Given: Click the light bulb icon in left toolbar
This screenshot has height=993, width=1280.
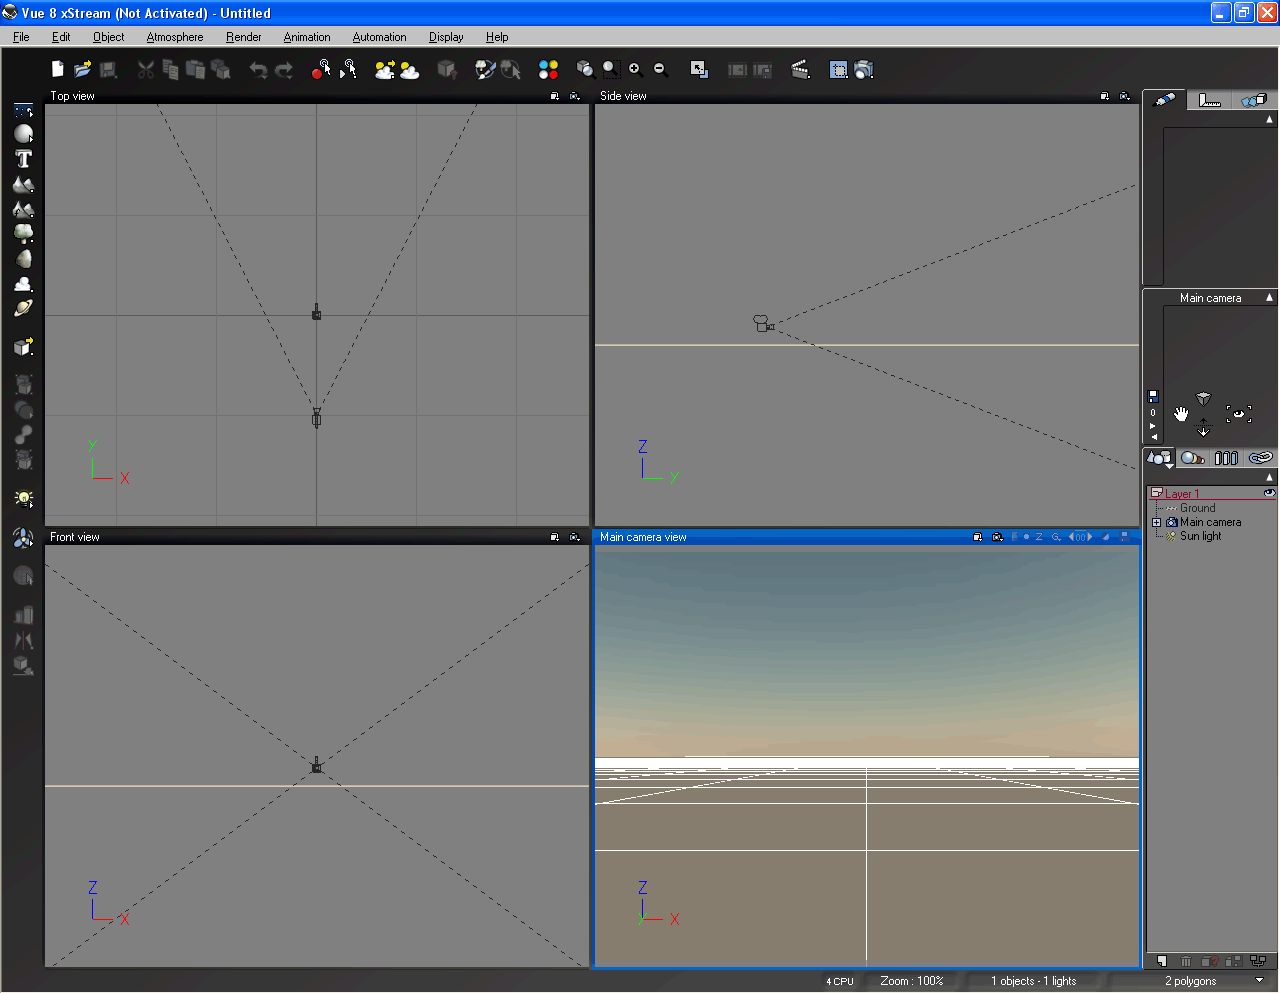Looking at the screenshot, I should coord(23,498).
